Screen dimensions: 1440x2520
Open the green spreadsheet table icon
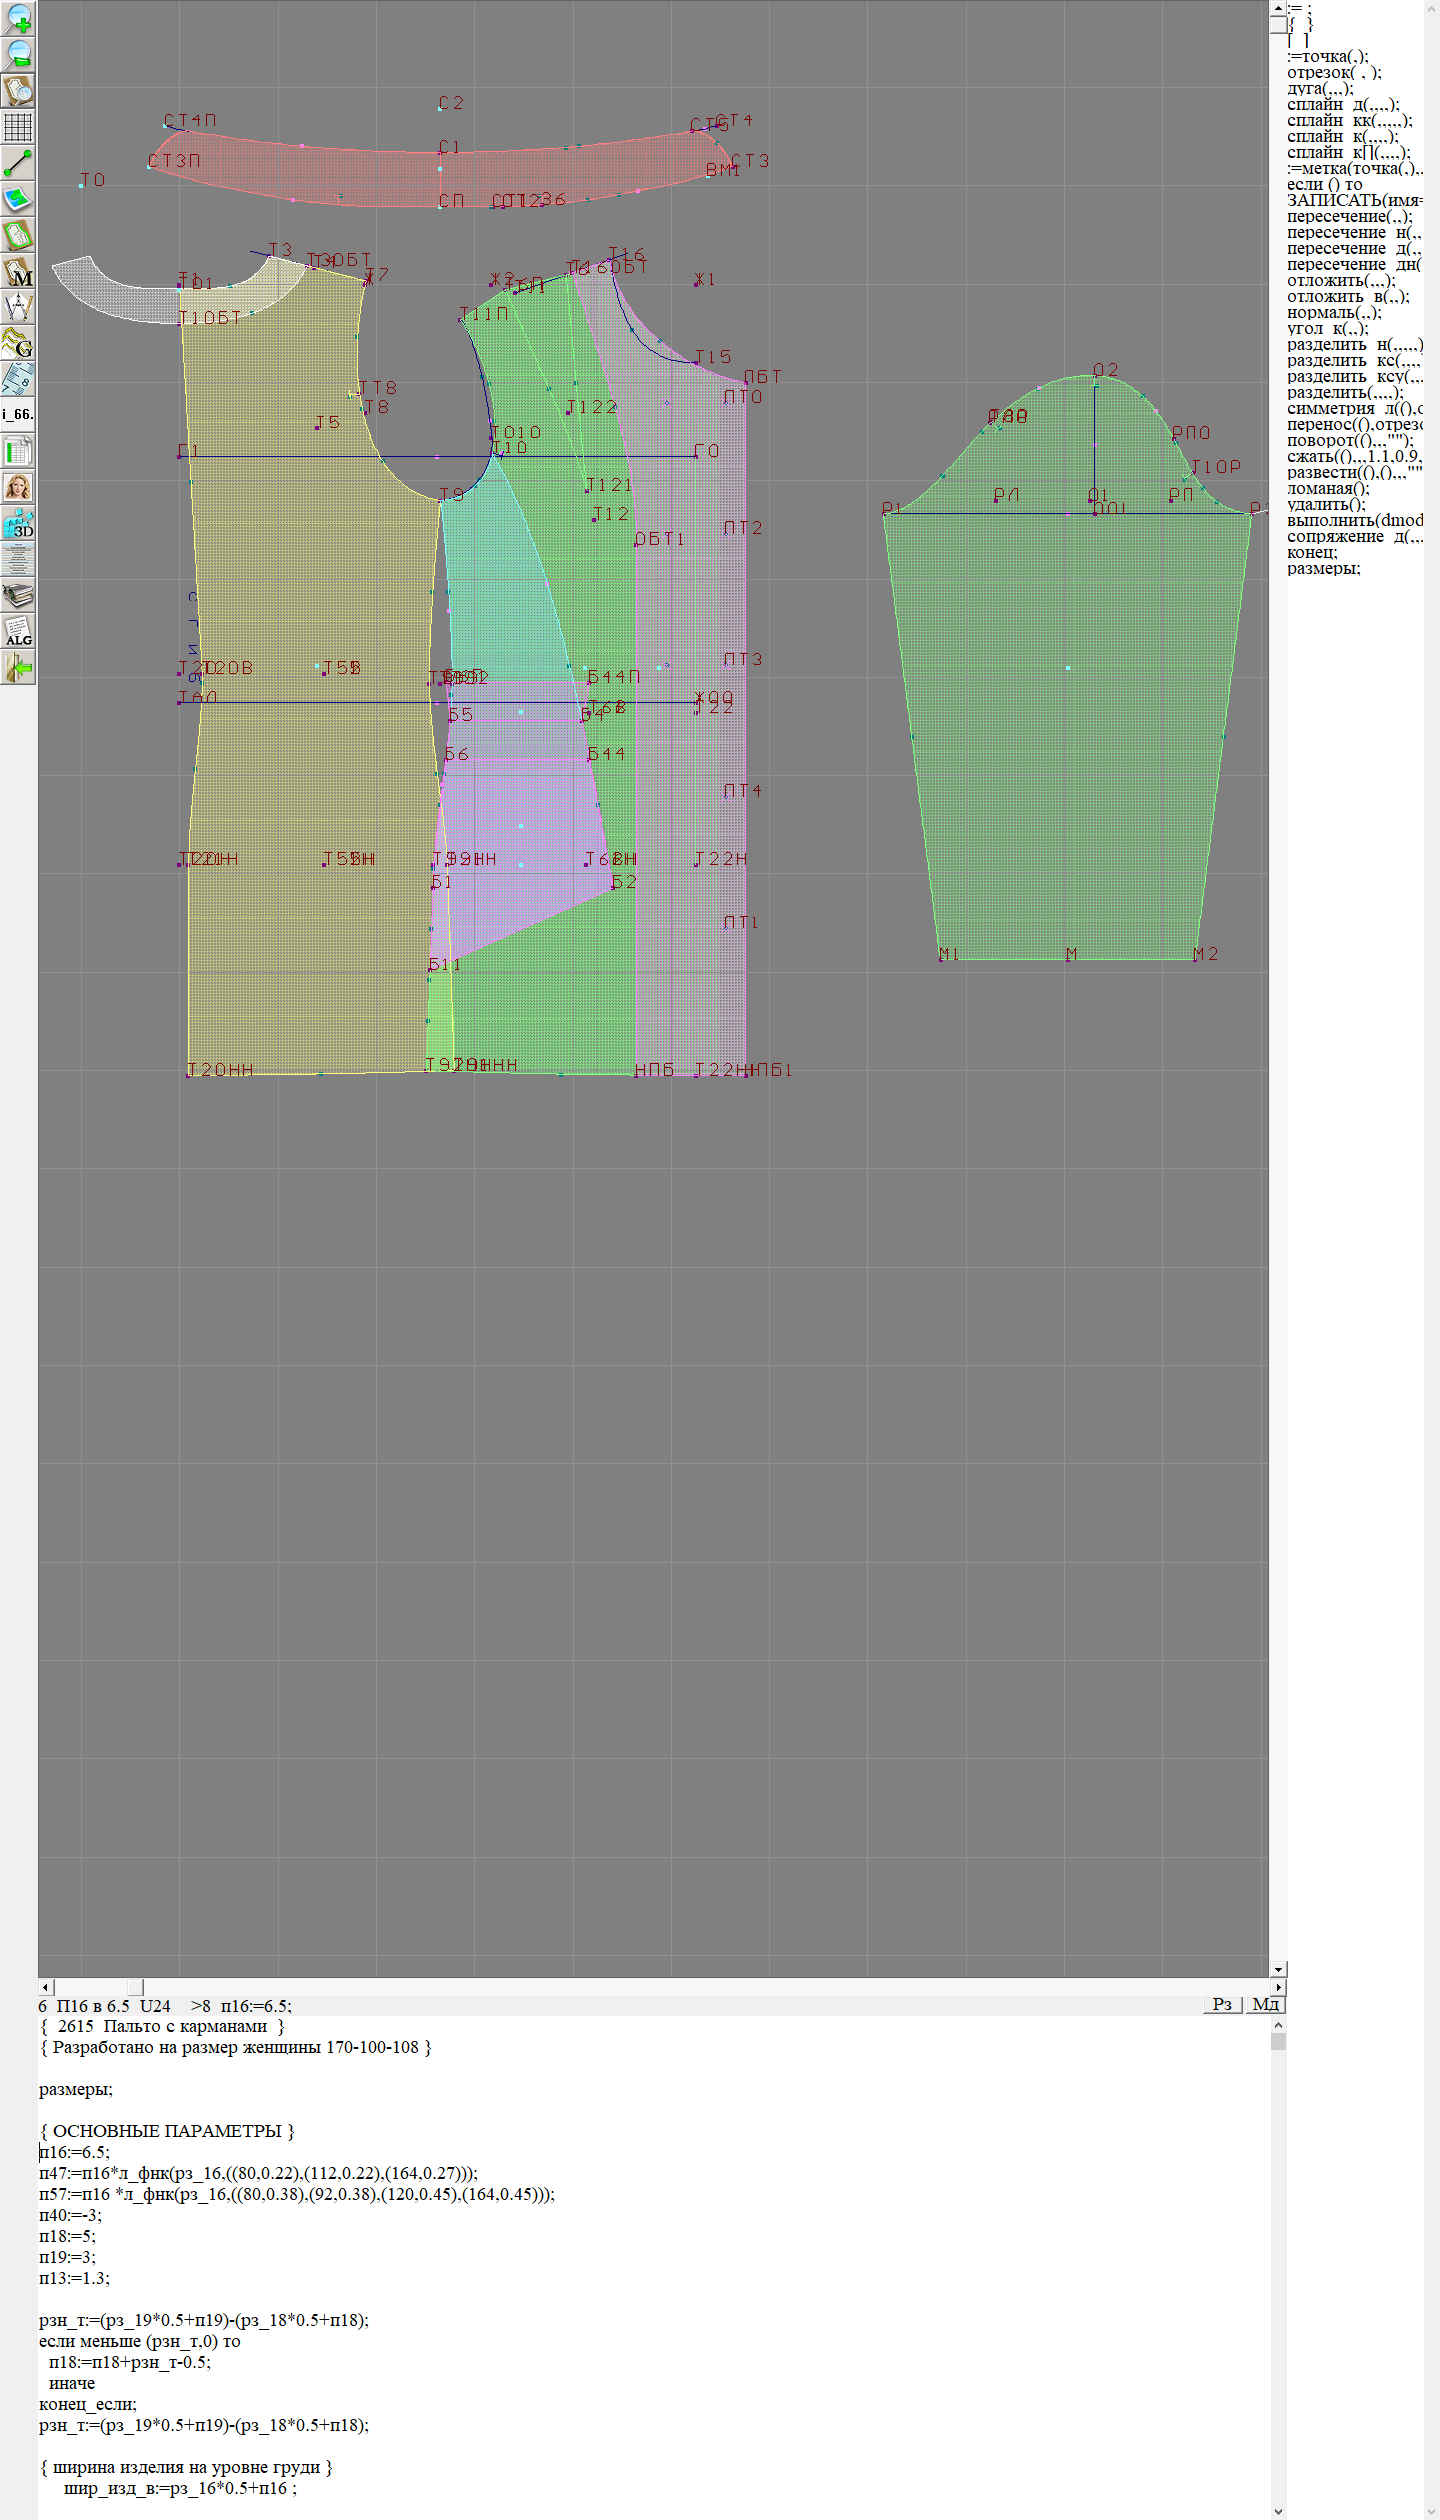(x=18, y=451)
